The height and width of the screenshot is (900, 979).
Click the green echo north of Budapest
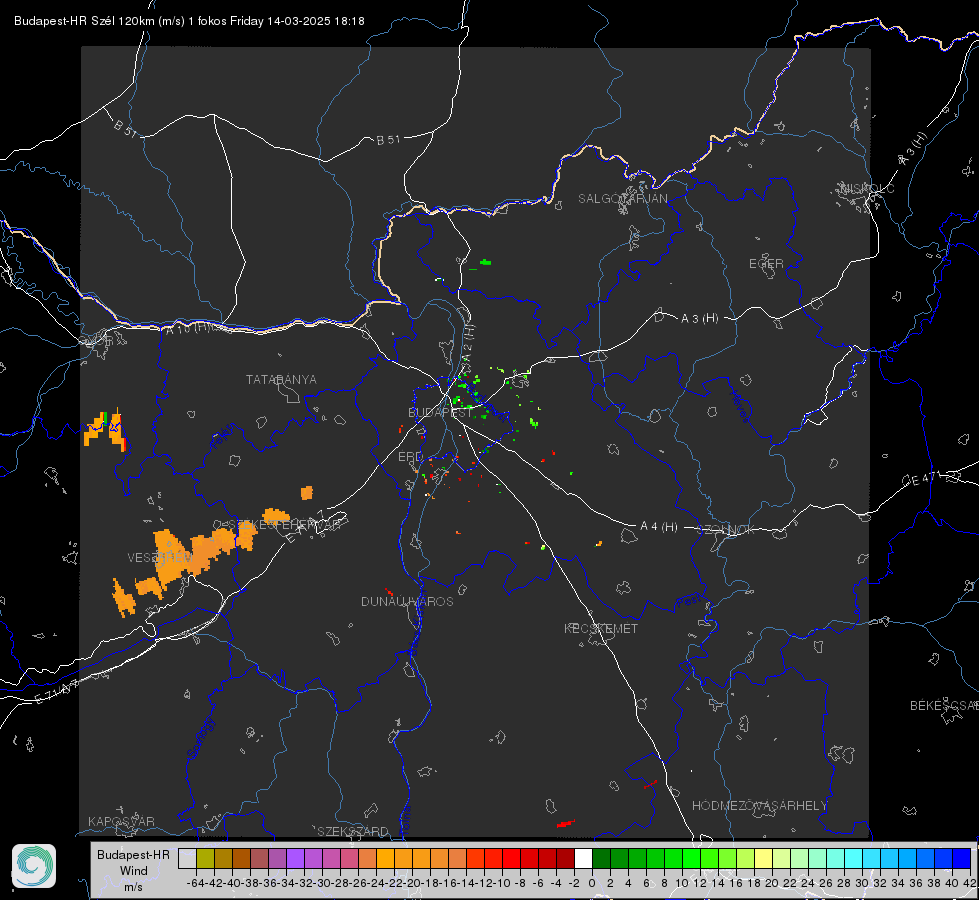click(485, 262)
